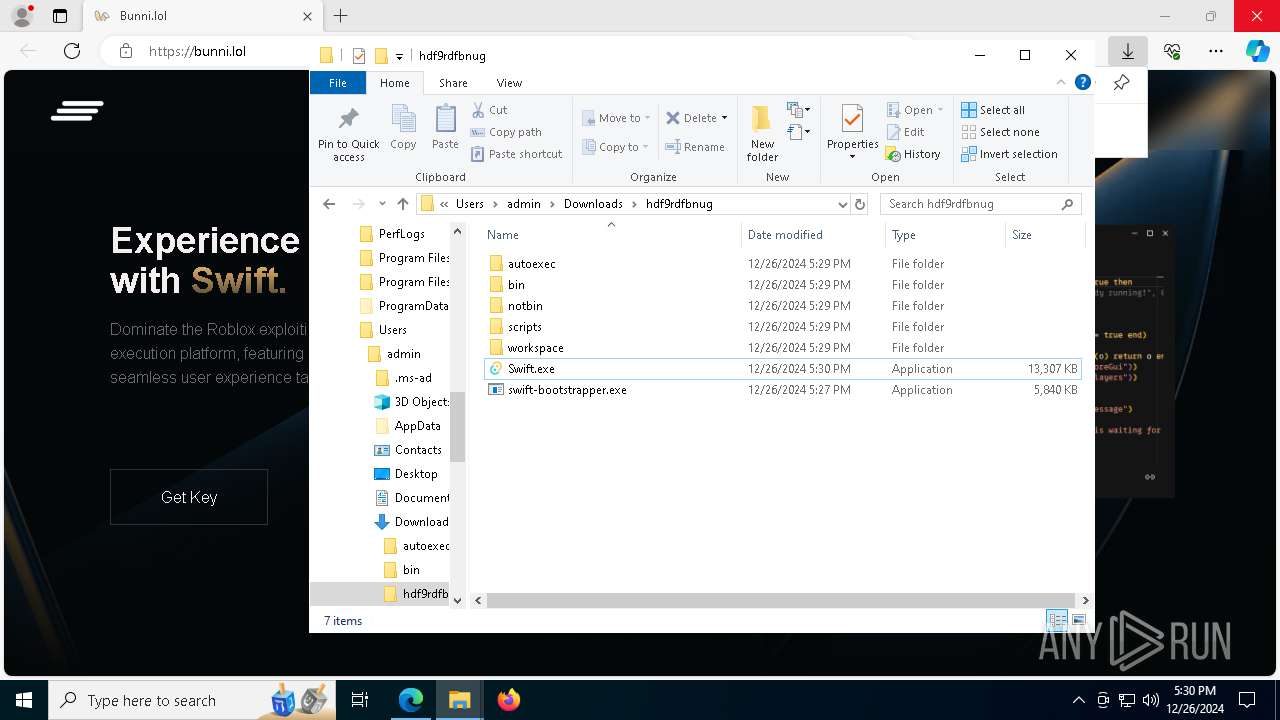Go back in Explorer navigation

329,204
